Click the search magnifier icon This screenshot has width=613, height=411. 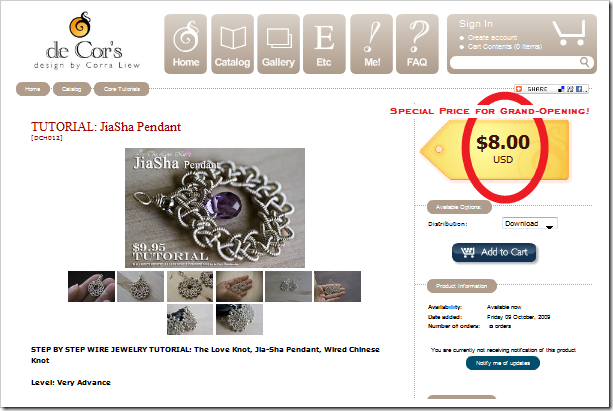tap(584, 62)
